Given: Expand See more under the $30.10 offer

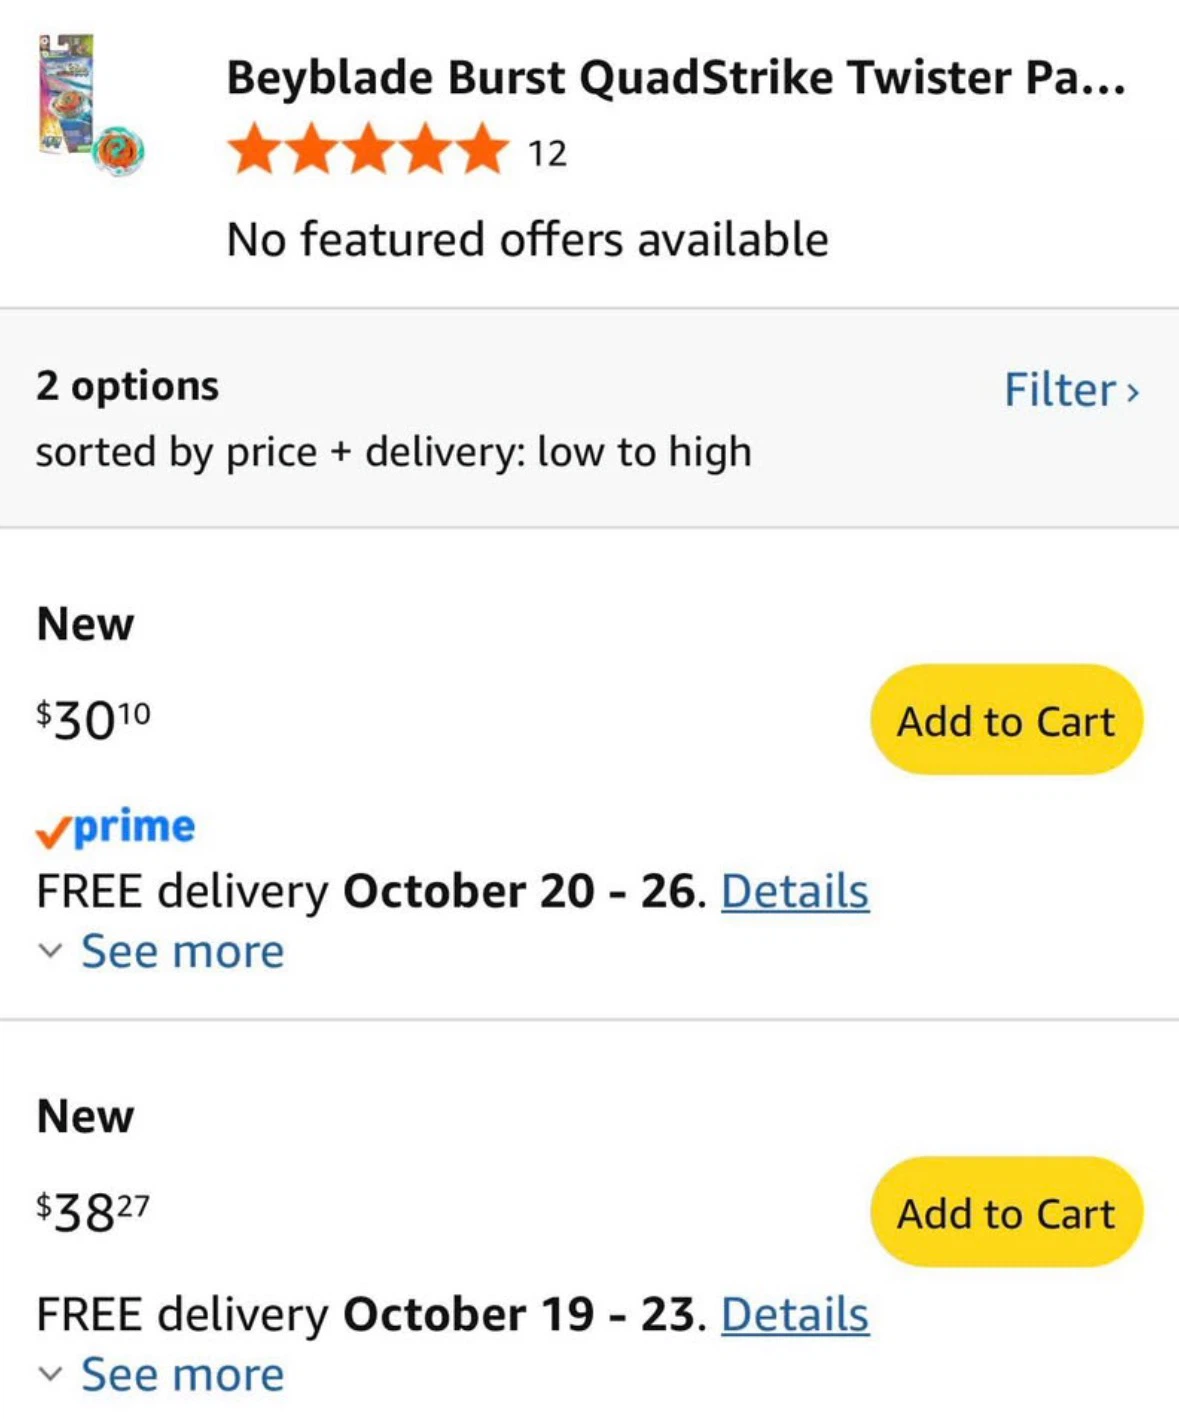Looking at the screenshot, I should click(182, 951).
